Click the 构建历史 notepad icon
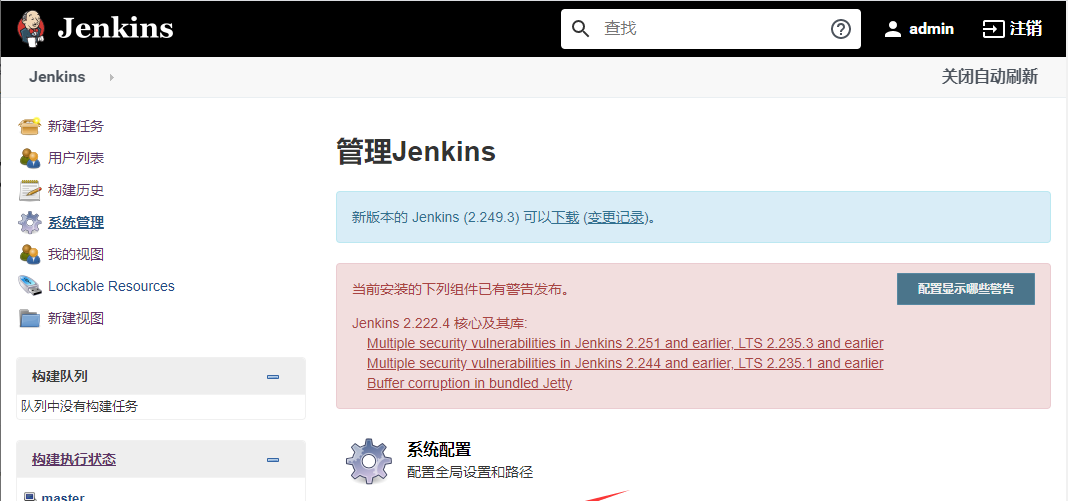 29,190
